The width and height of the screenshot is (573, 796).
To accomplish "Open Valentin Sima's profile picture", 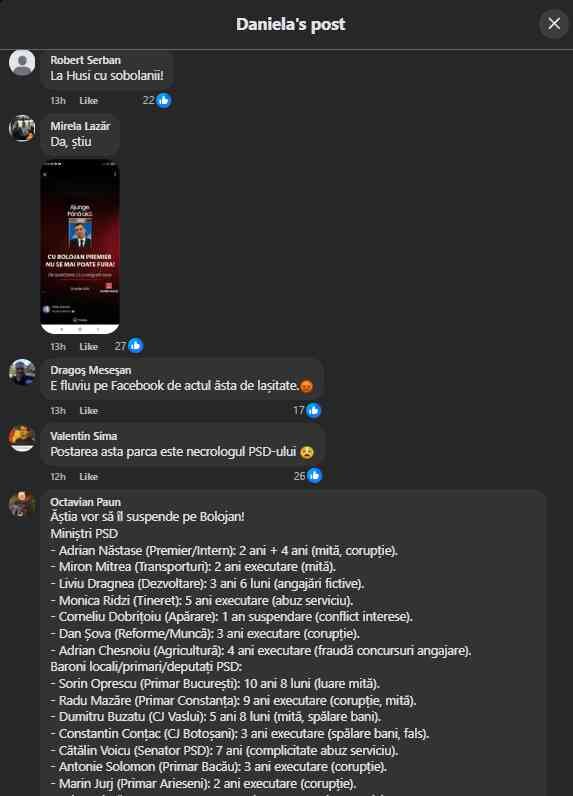I will [22, 438].
